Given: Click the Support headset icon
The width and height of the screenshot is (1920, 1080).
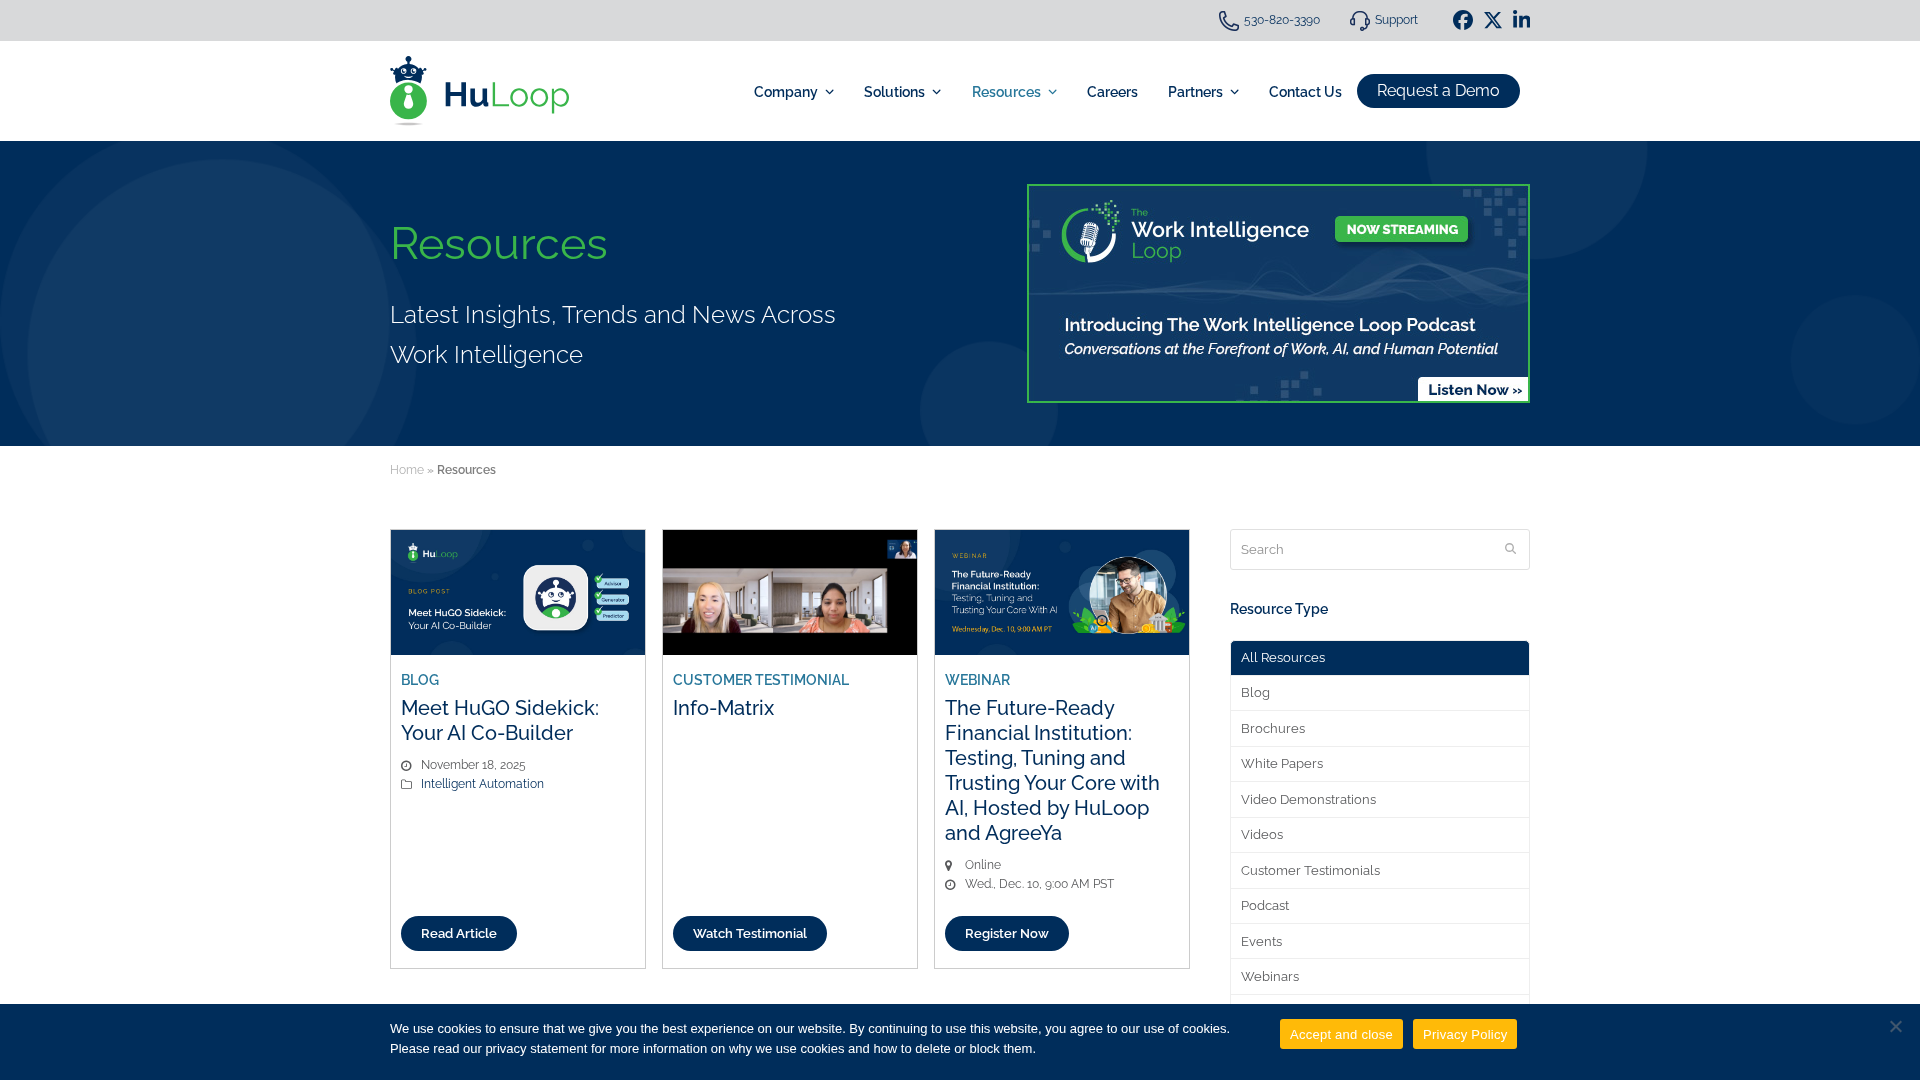Looking at the screenshot, I should 1359,21.
